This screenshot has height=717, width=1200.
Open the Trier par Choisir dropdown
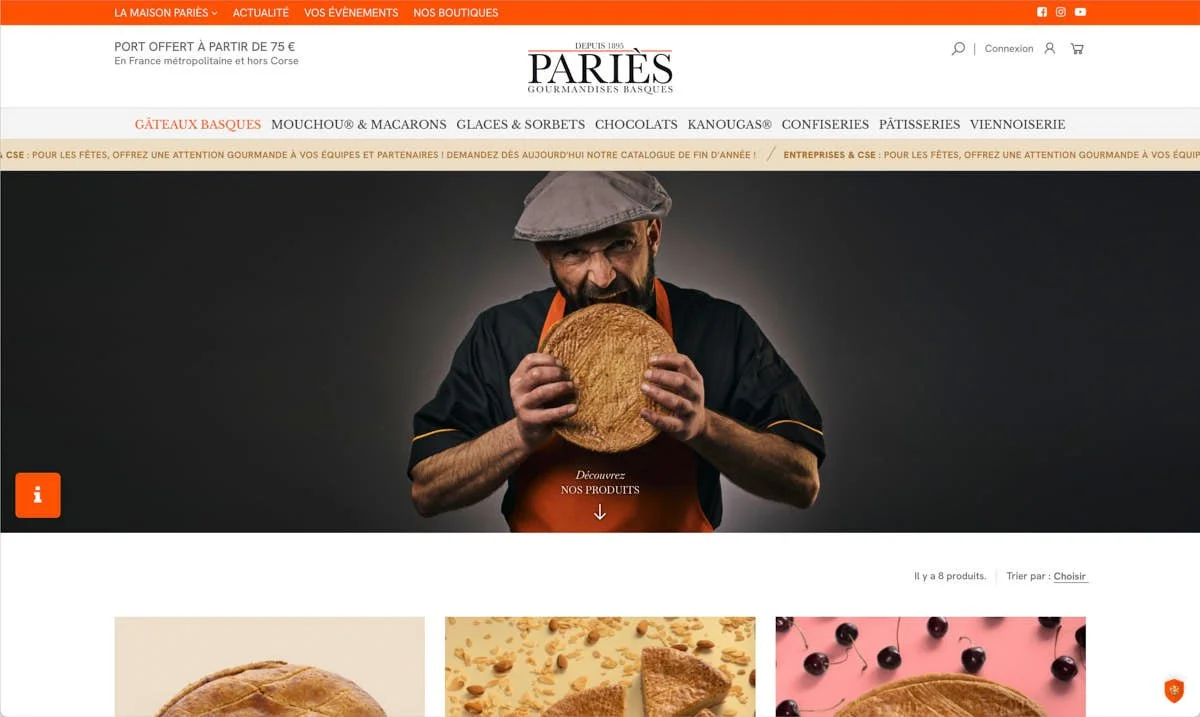coord(1069,576)
